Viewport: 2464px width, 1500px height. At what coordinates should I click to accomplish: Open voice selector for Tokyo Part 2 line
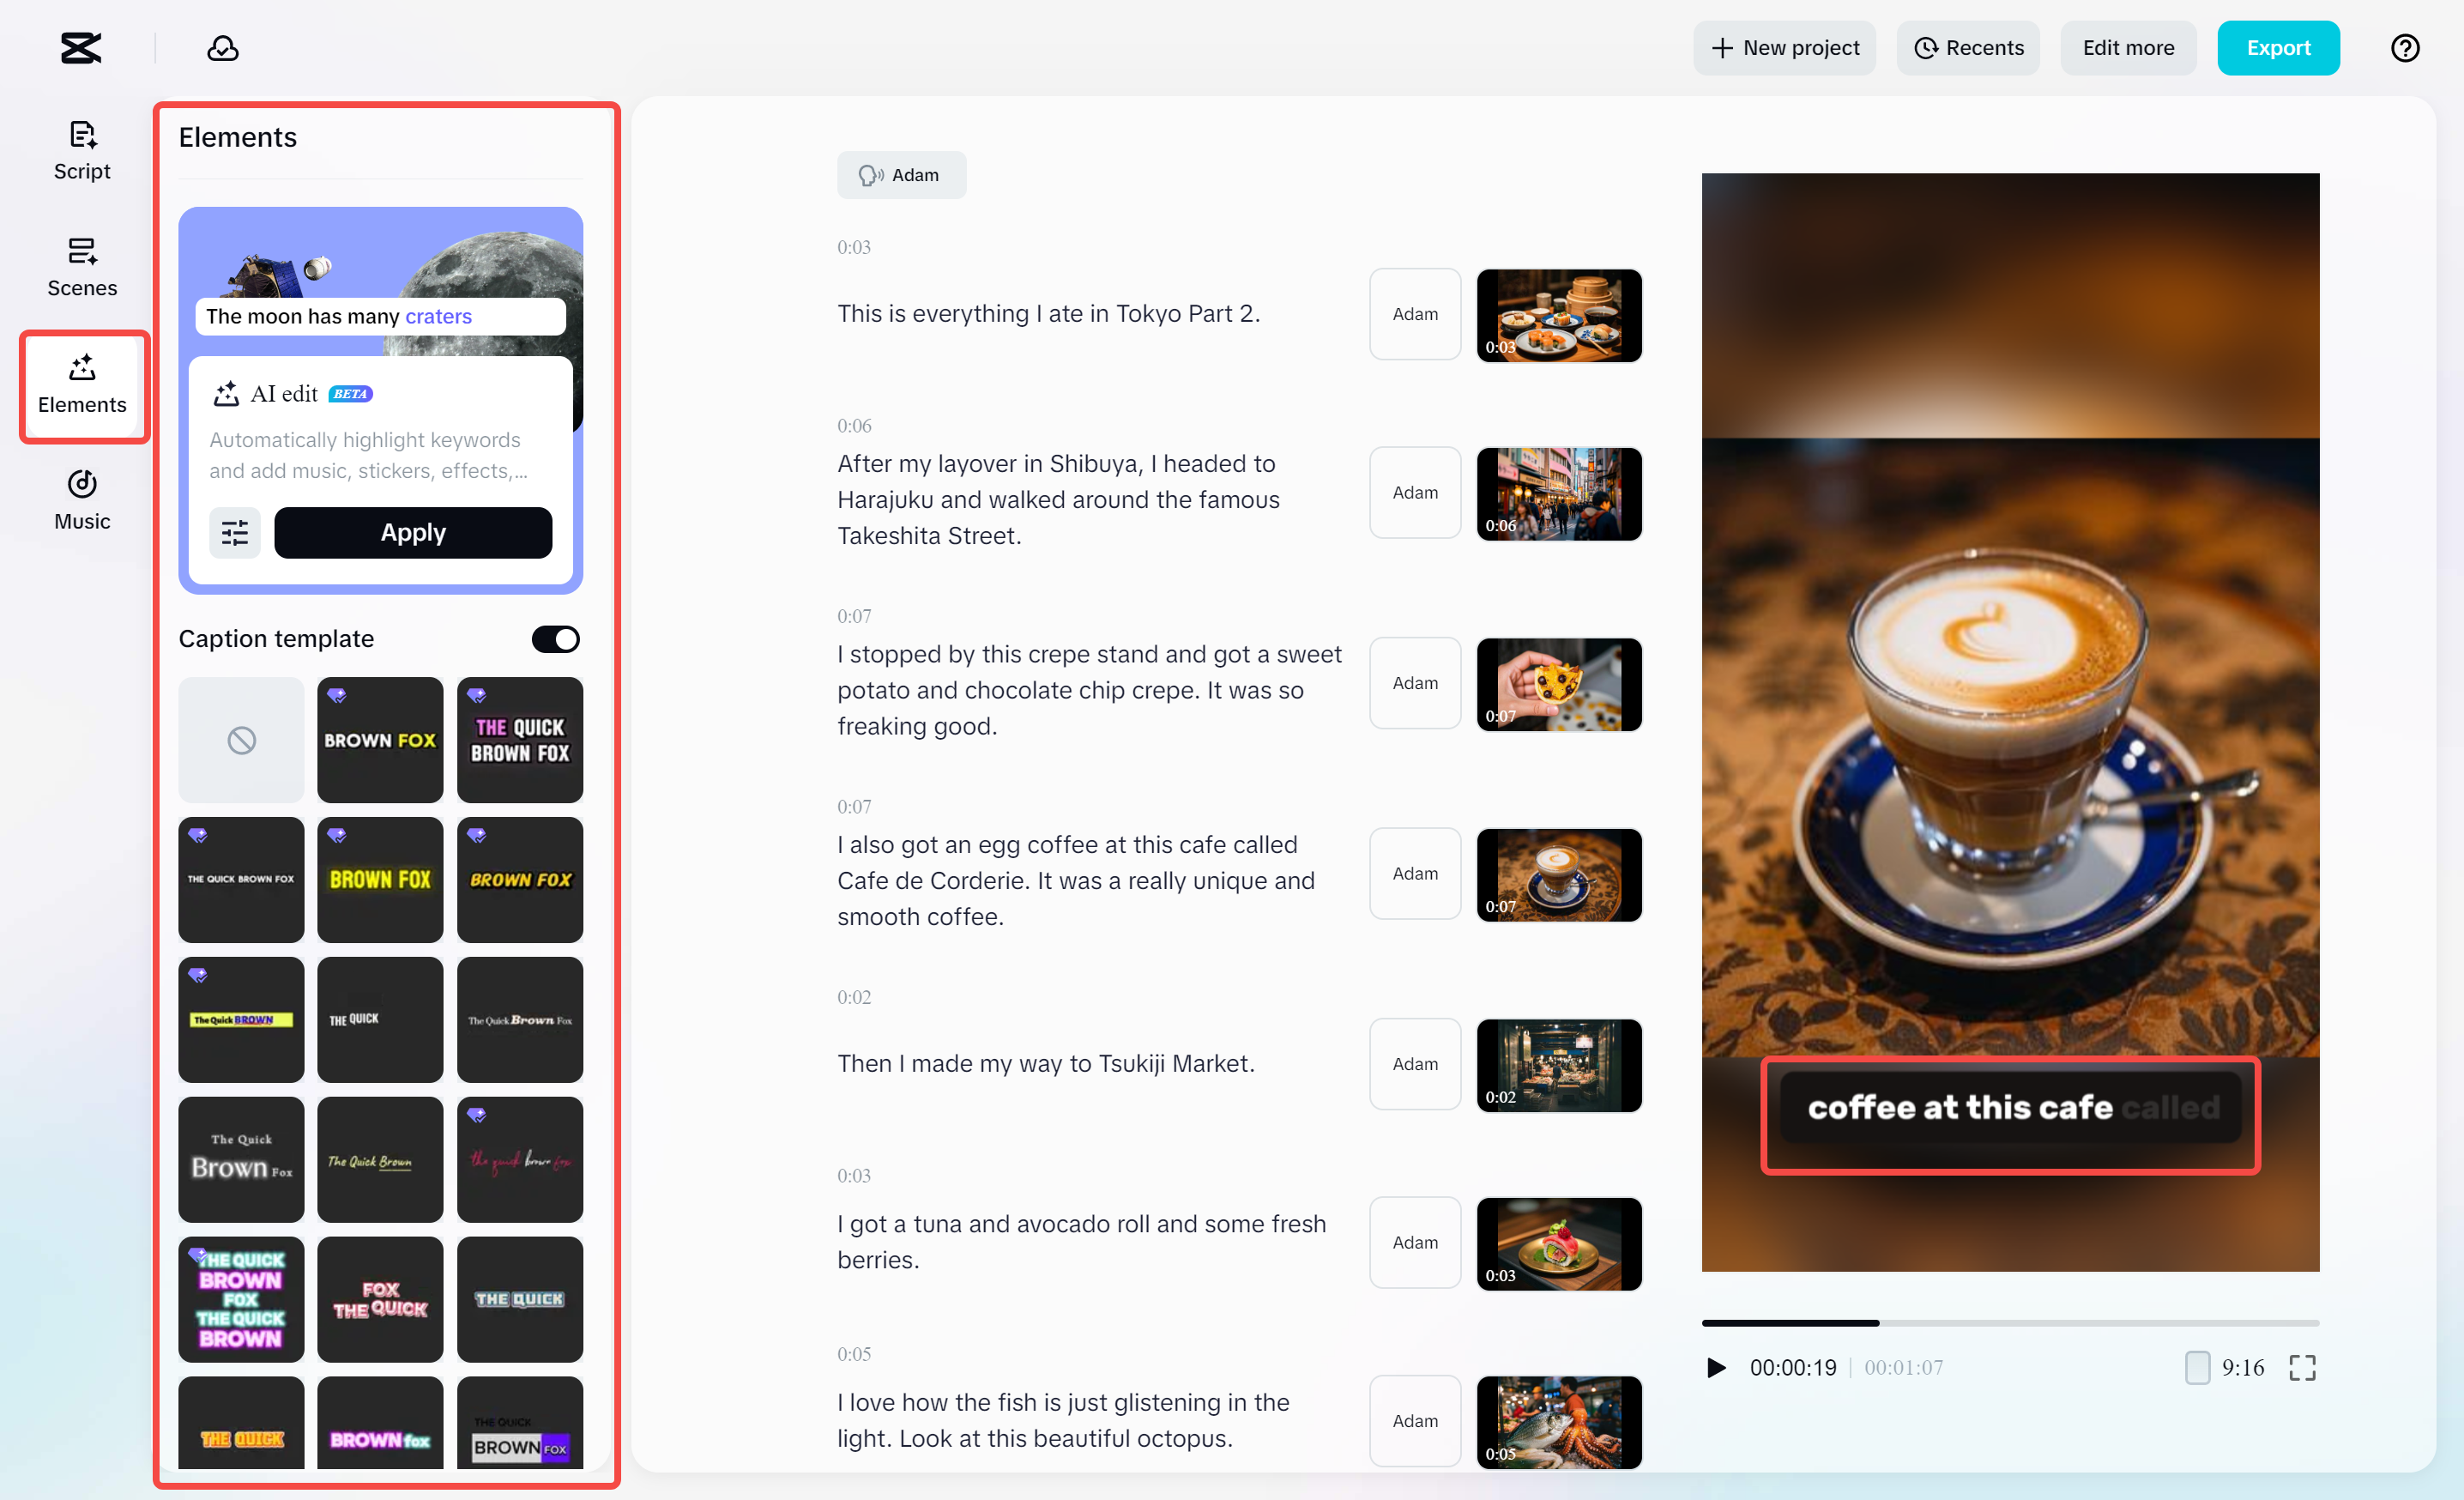click(x=1414, y=314)
